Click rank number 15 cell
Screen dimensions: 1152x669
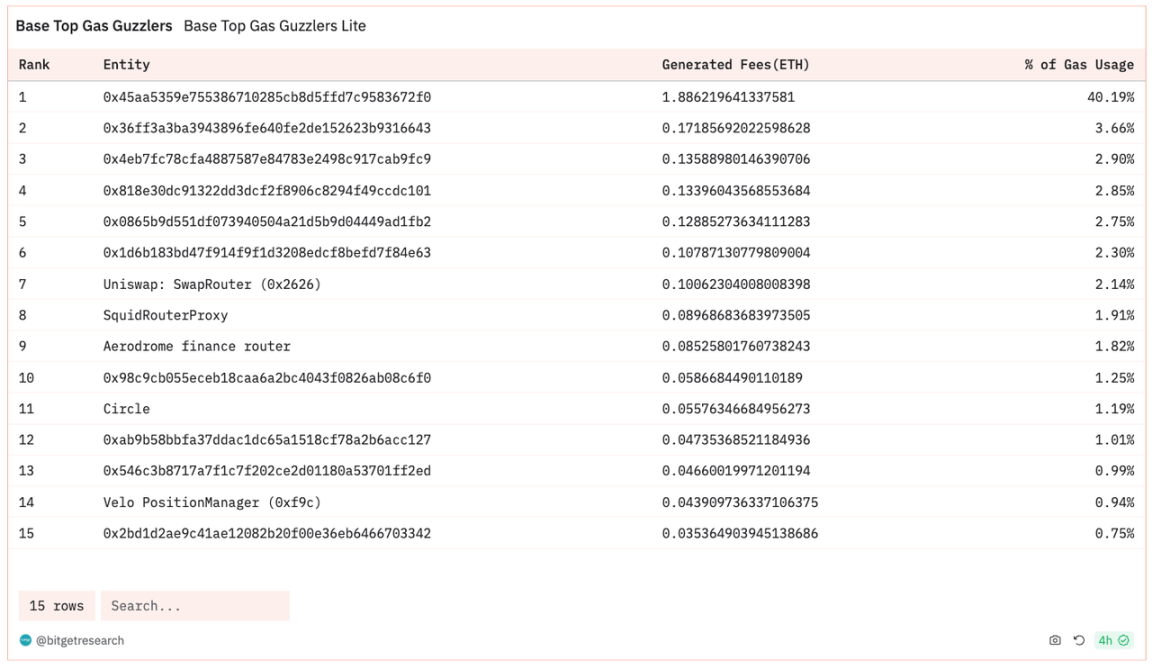click(x=26, y=533)
